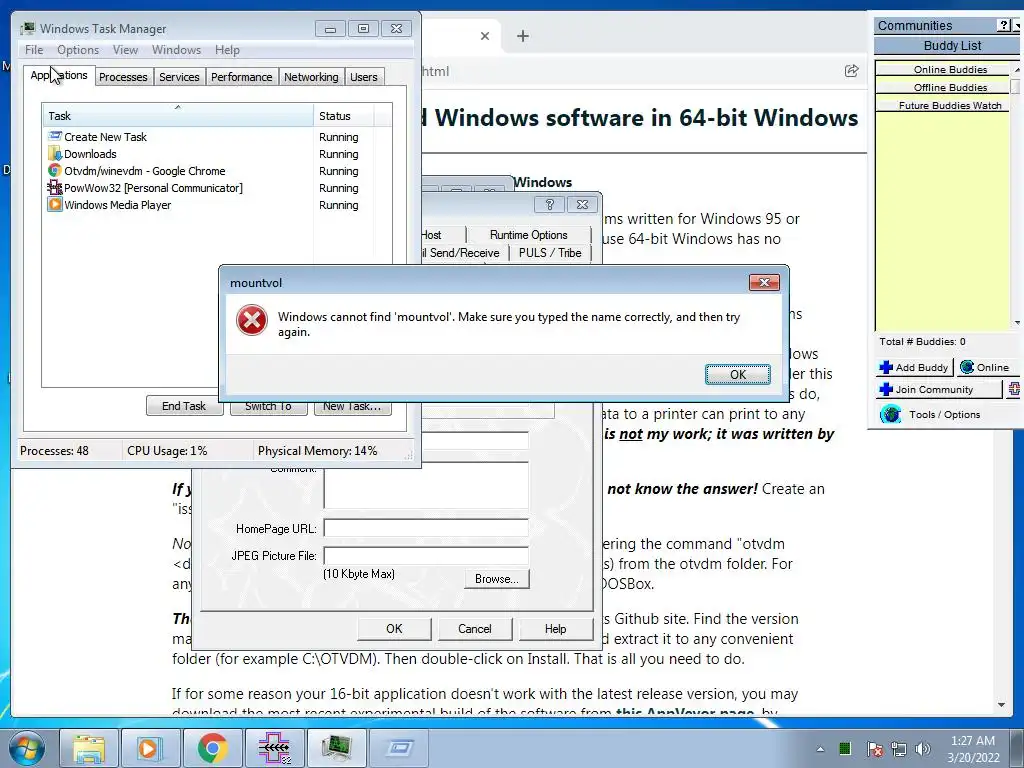
Task: Switch to the Networking tab
Action: coord(311,77)
